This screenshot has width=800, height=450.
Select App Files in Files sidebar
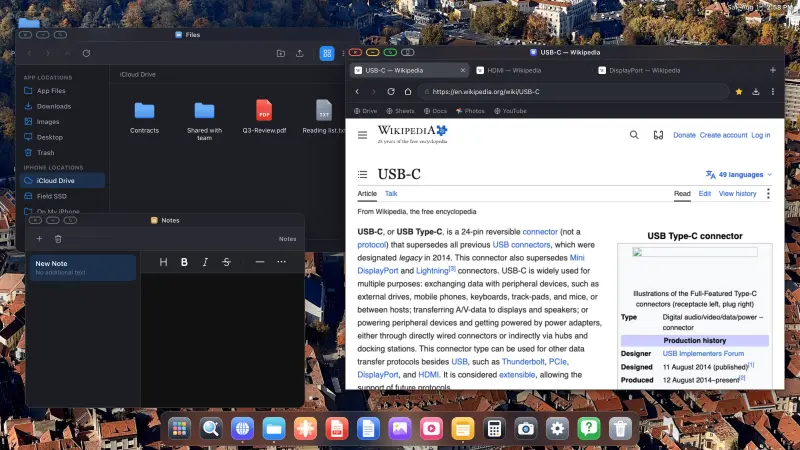(62, 91)
